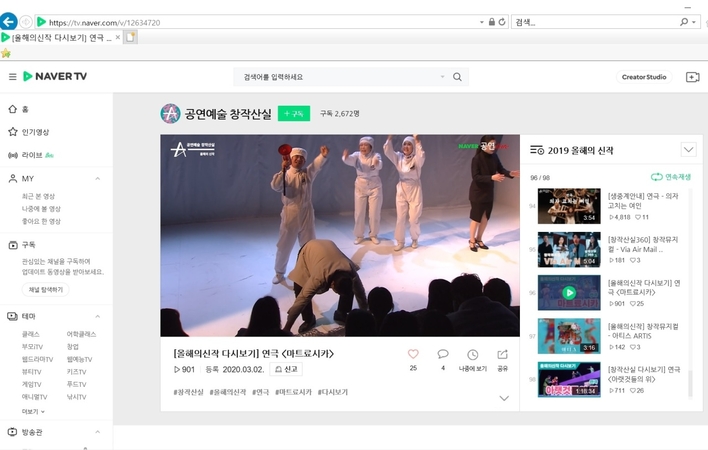The height and width of the screenshot is (450, 708).
Task: Click the playlist icon beside 2019 올해의 신작
Action: pyautogui.click(x=537, y=150)
